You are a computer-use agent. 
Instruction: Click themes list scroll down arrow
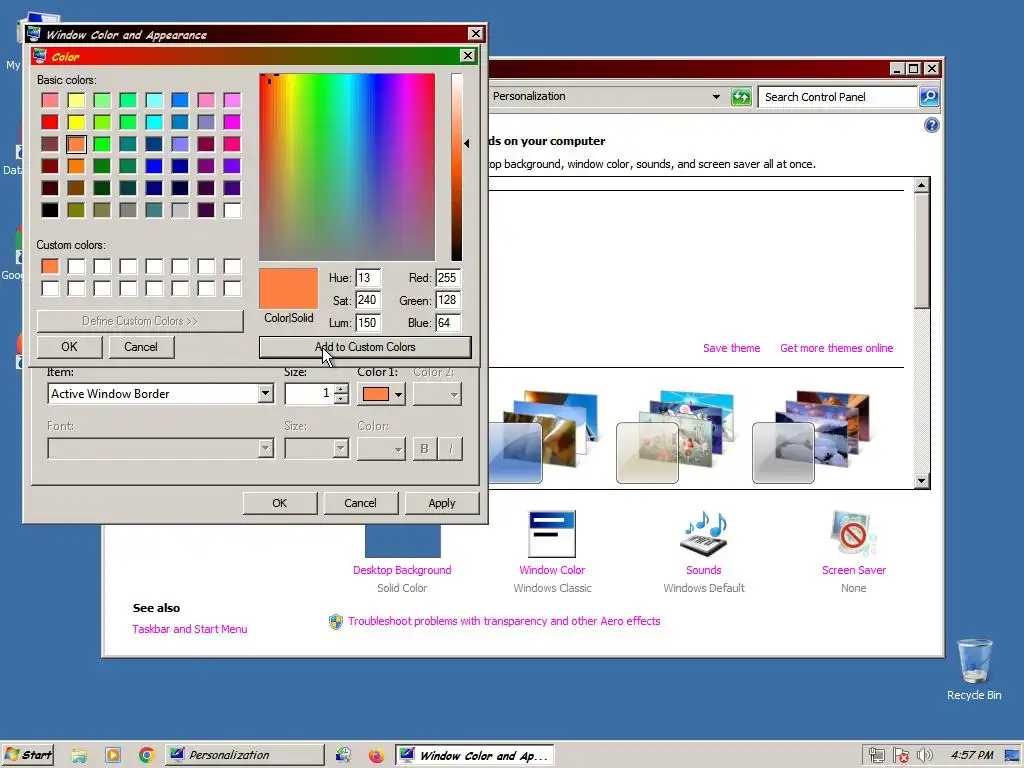pyautogui.click(x=921, y=481)
